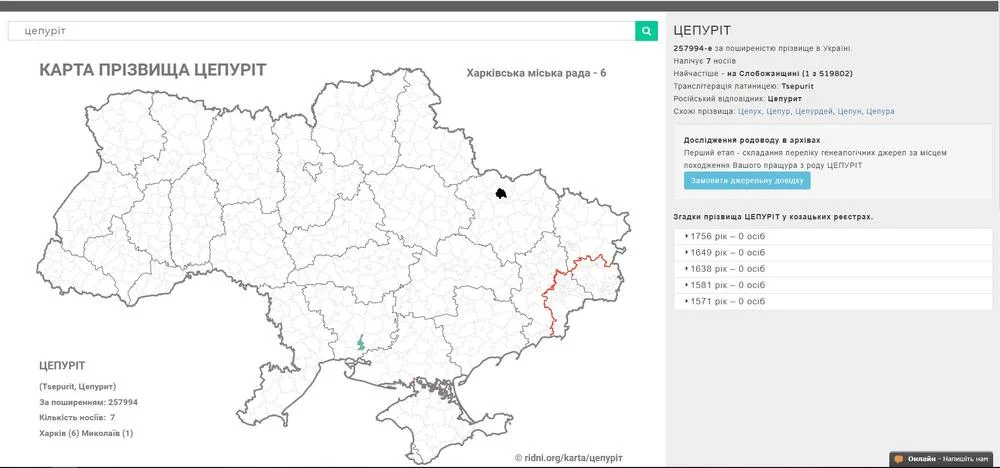Click the За поширенням: 257994 line
Screen dimensions: 1000x468
89,402
